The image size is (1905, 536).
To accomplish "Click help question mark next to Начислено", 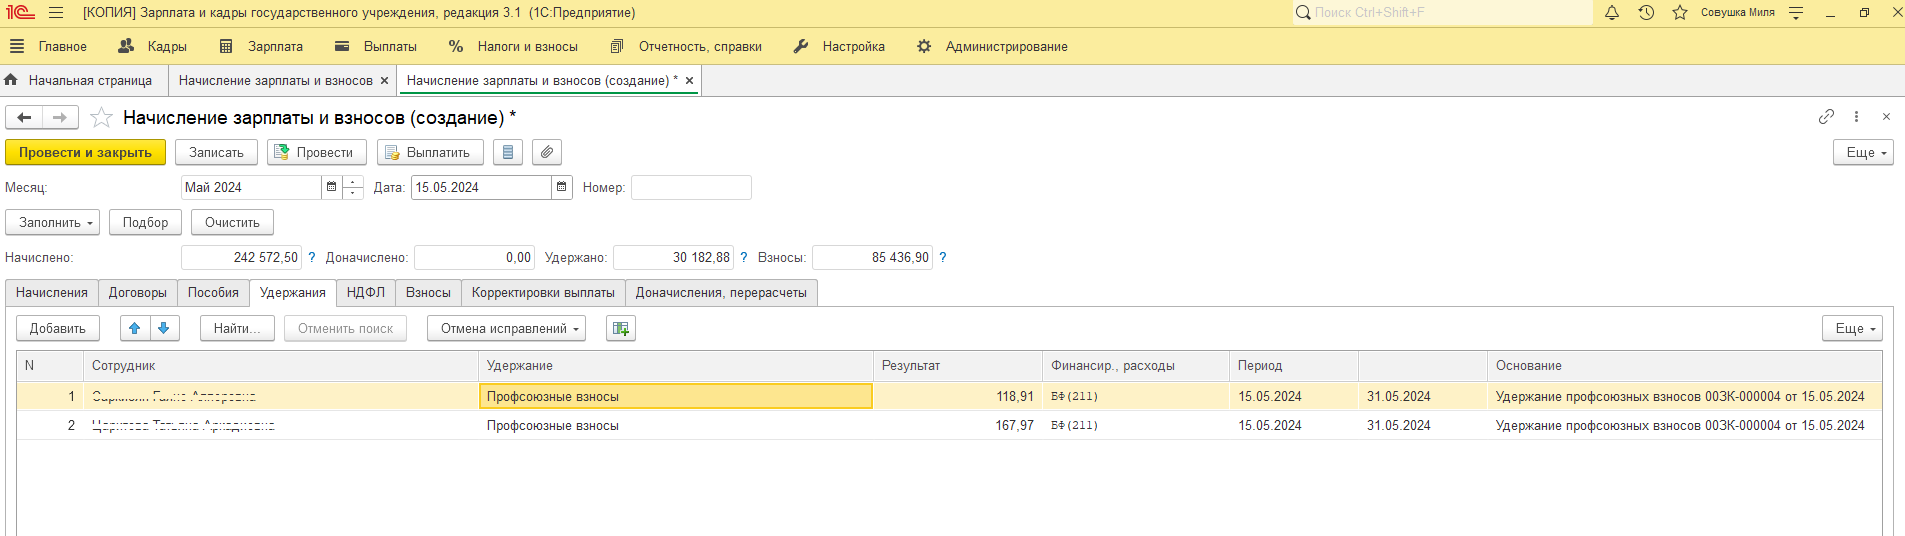I will (x=311, y=257).
